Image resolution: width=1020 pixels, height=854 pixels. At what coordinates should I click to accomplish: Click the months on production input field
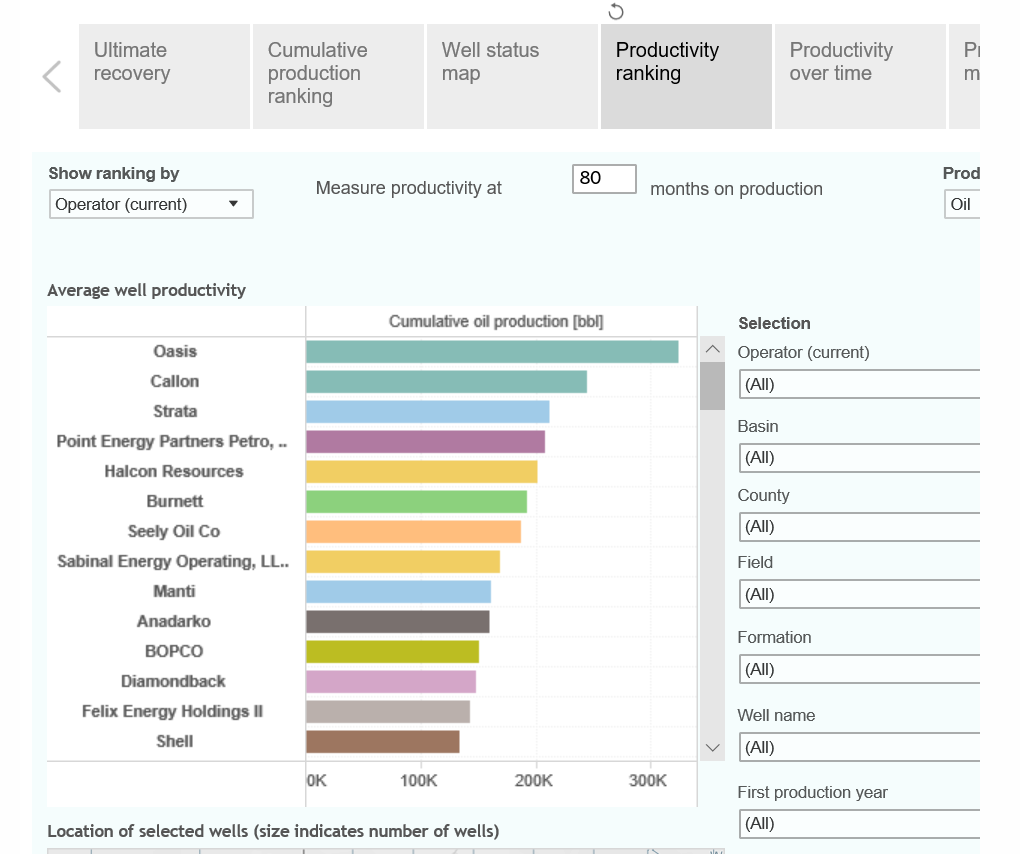point(604,179)
